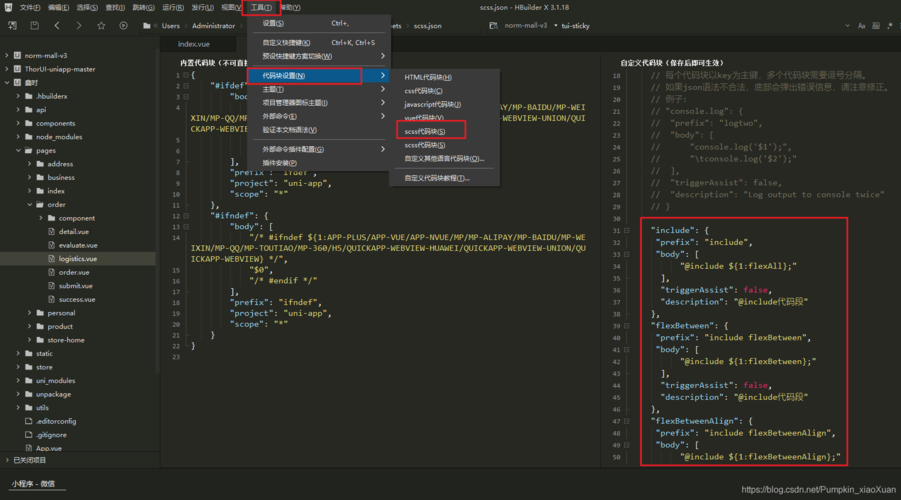
Task: Click the evaluate.vue file icon
Action: [x=52, y=245]
